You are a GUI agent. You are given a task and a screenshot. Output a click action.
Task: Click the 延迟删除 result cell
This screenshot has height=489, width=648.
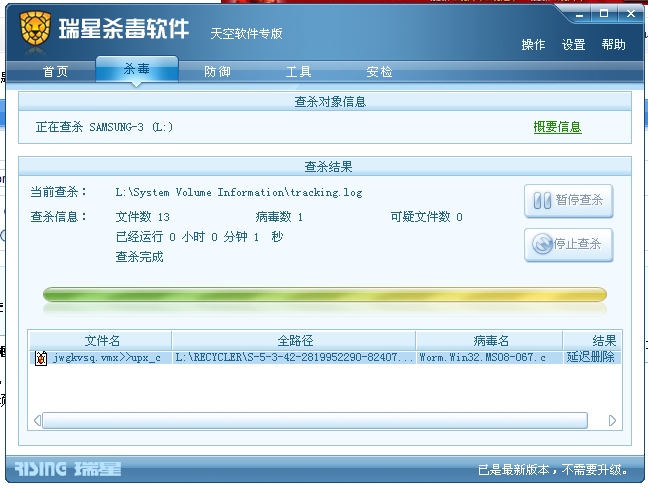pyautogui.click(x=590, y=358)
